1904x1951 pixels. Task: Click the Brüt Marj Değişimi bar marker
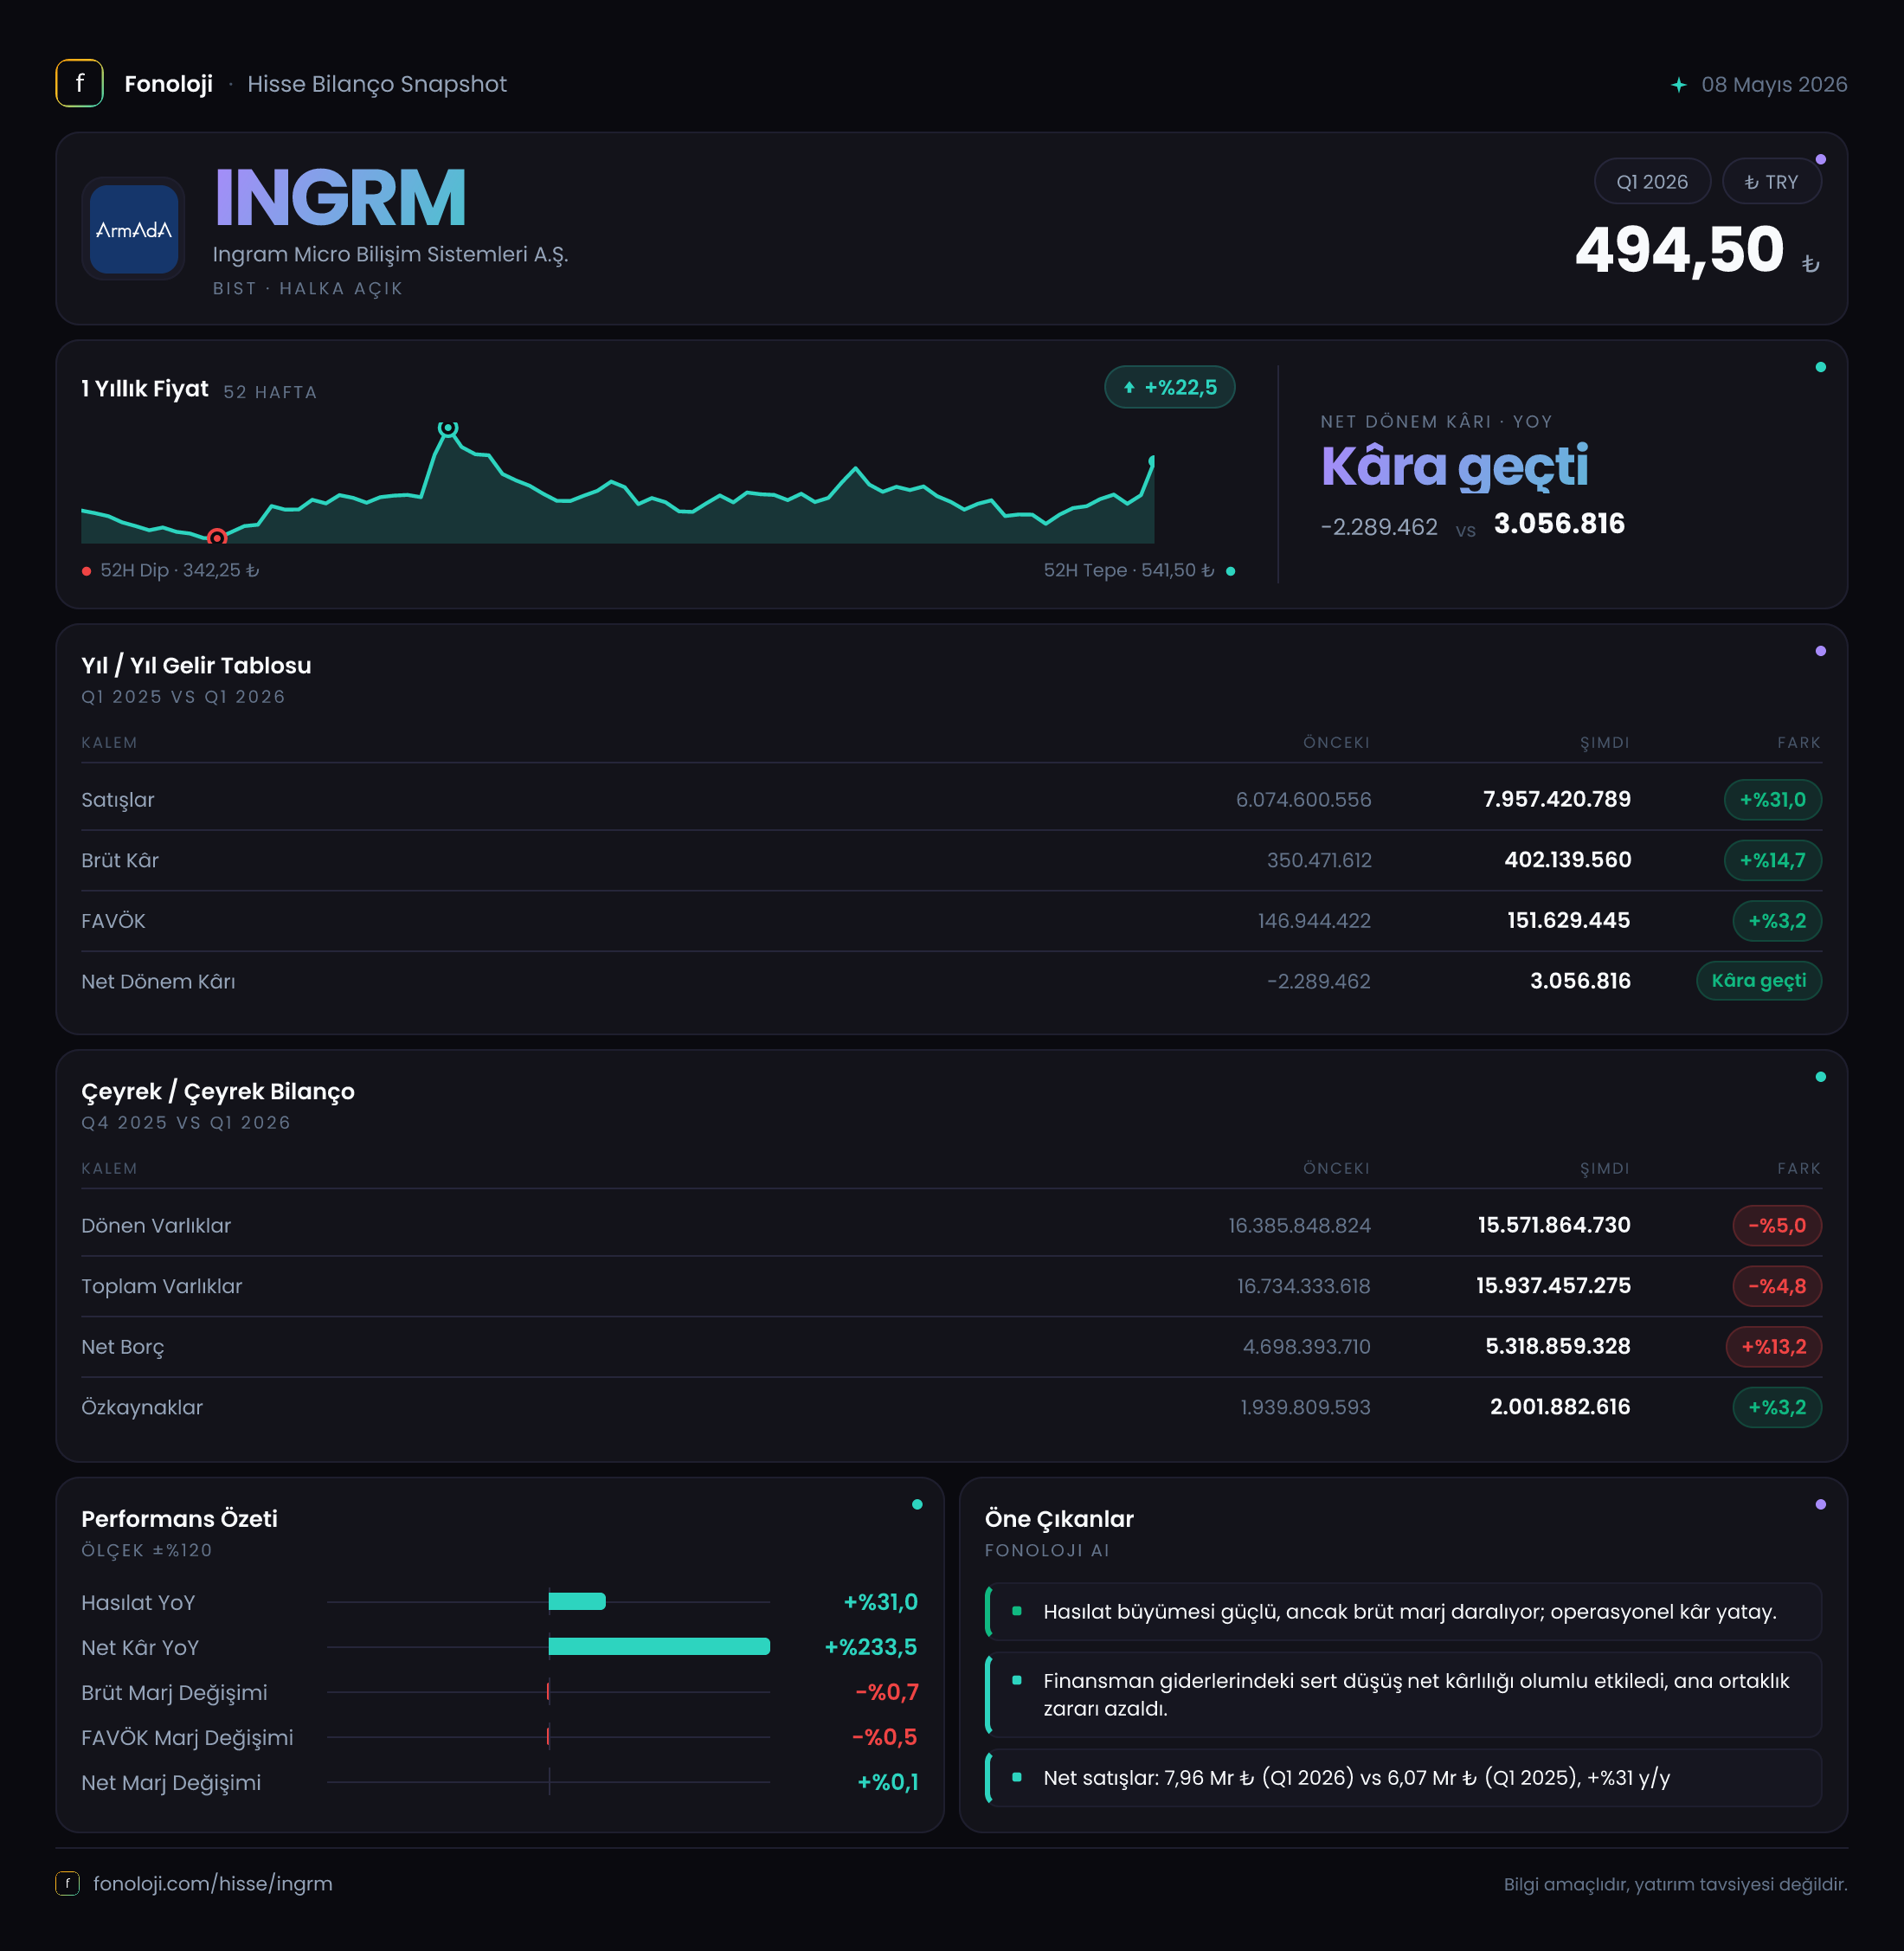[548, 1692]
